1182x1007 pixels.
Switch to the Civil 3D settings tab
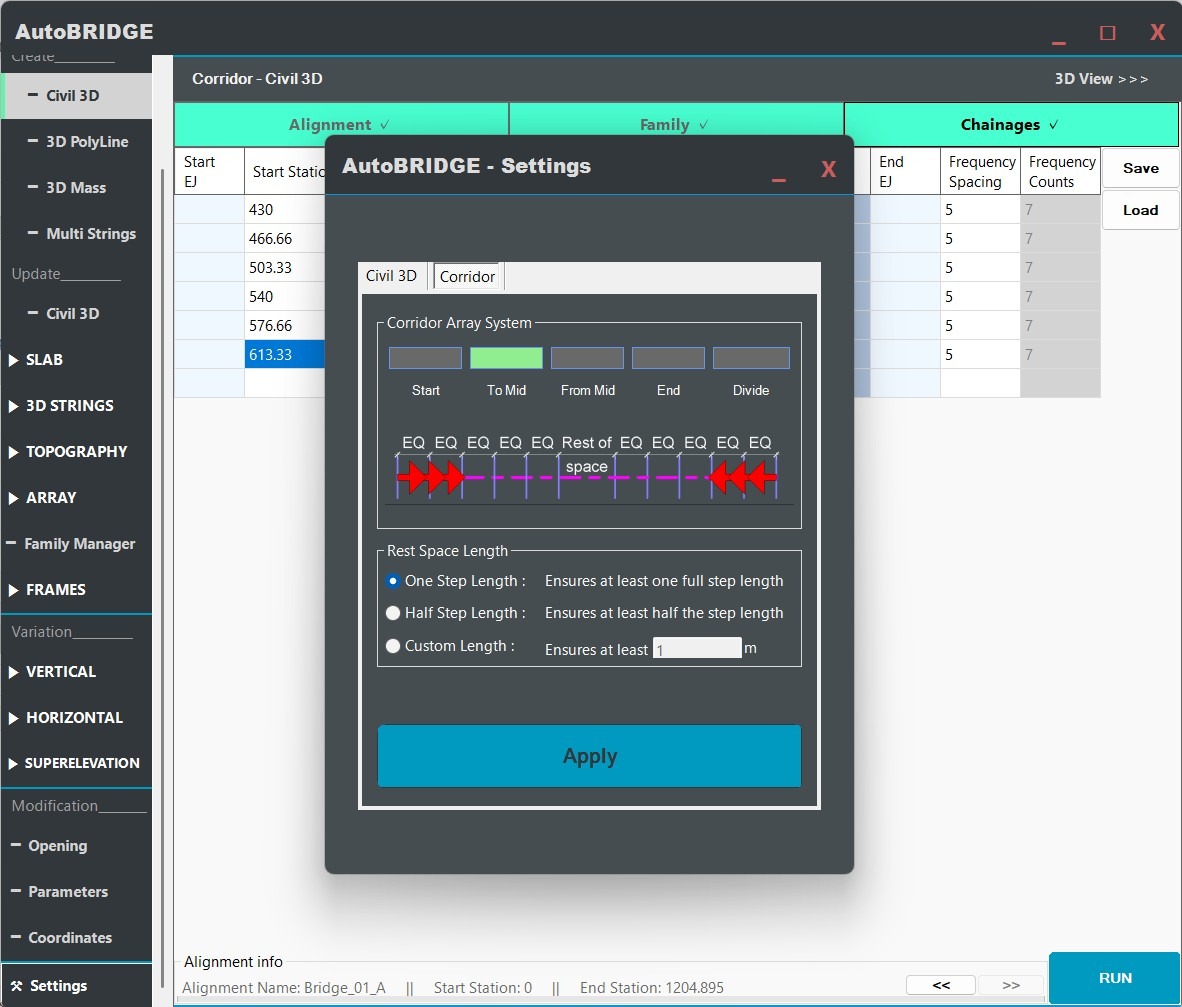pyautogui.click(x=391, y=276)
